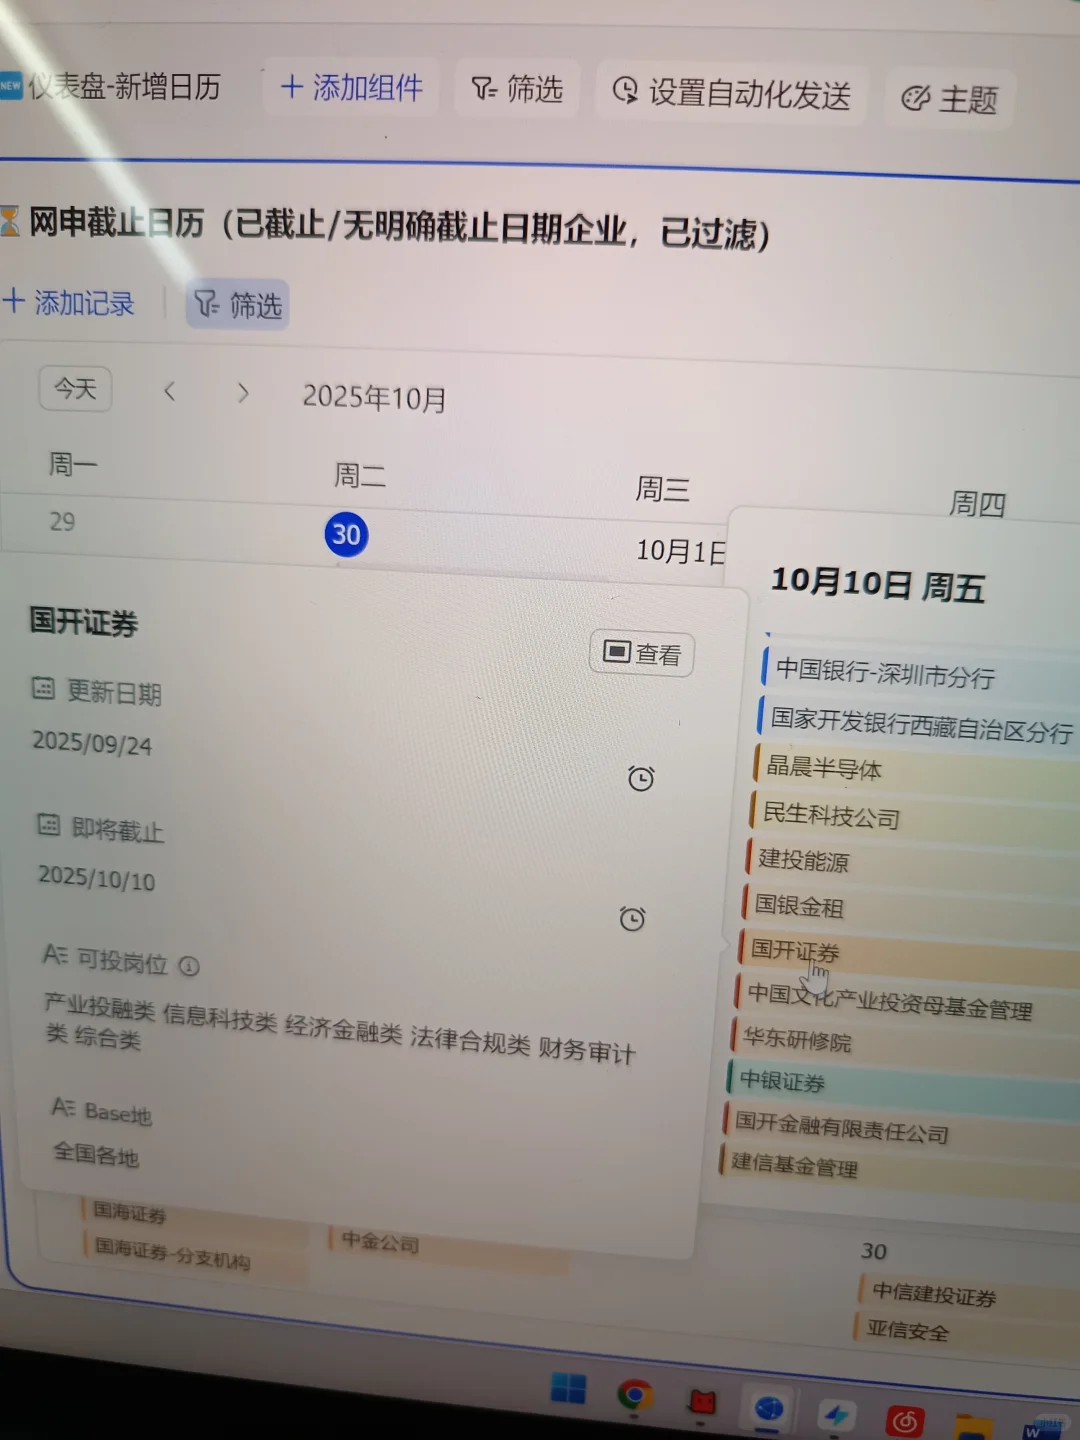Click 添加记录 to add a record
This screenshot has height=1440, width=1080.
pos(69,301)
